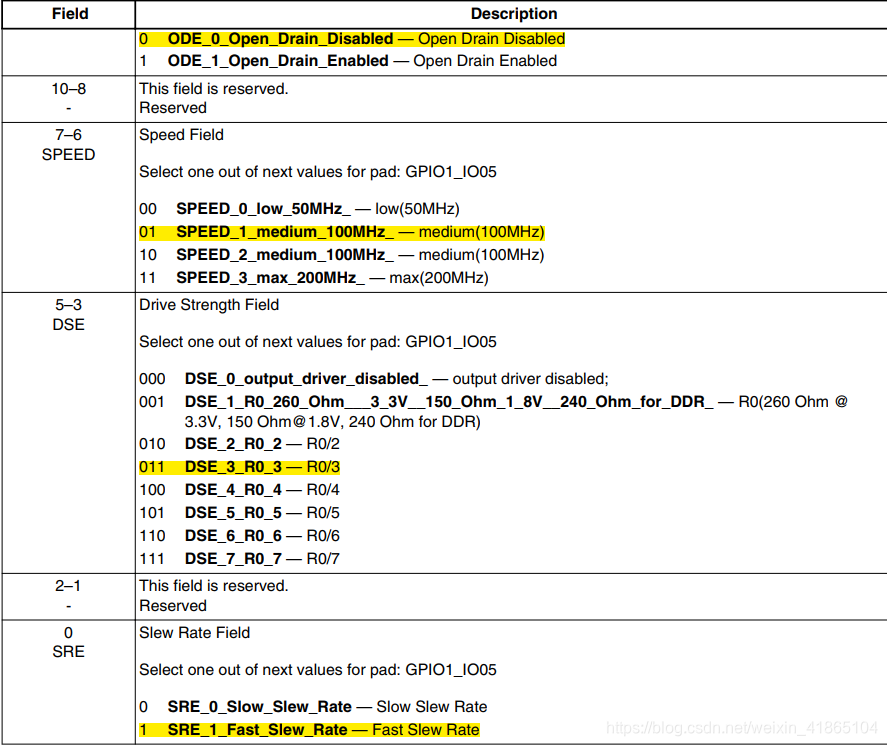Screen dimensions: 887x746
Task: Click 'This field is reserved.' under 2–1
Action: 214,585
